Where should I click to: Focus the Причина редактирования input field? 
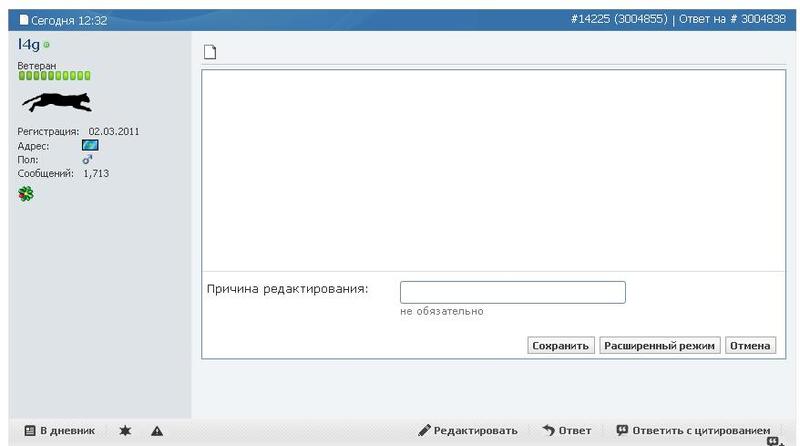point(512,292)
